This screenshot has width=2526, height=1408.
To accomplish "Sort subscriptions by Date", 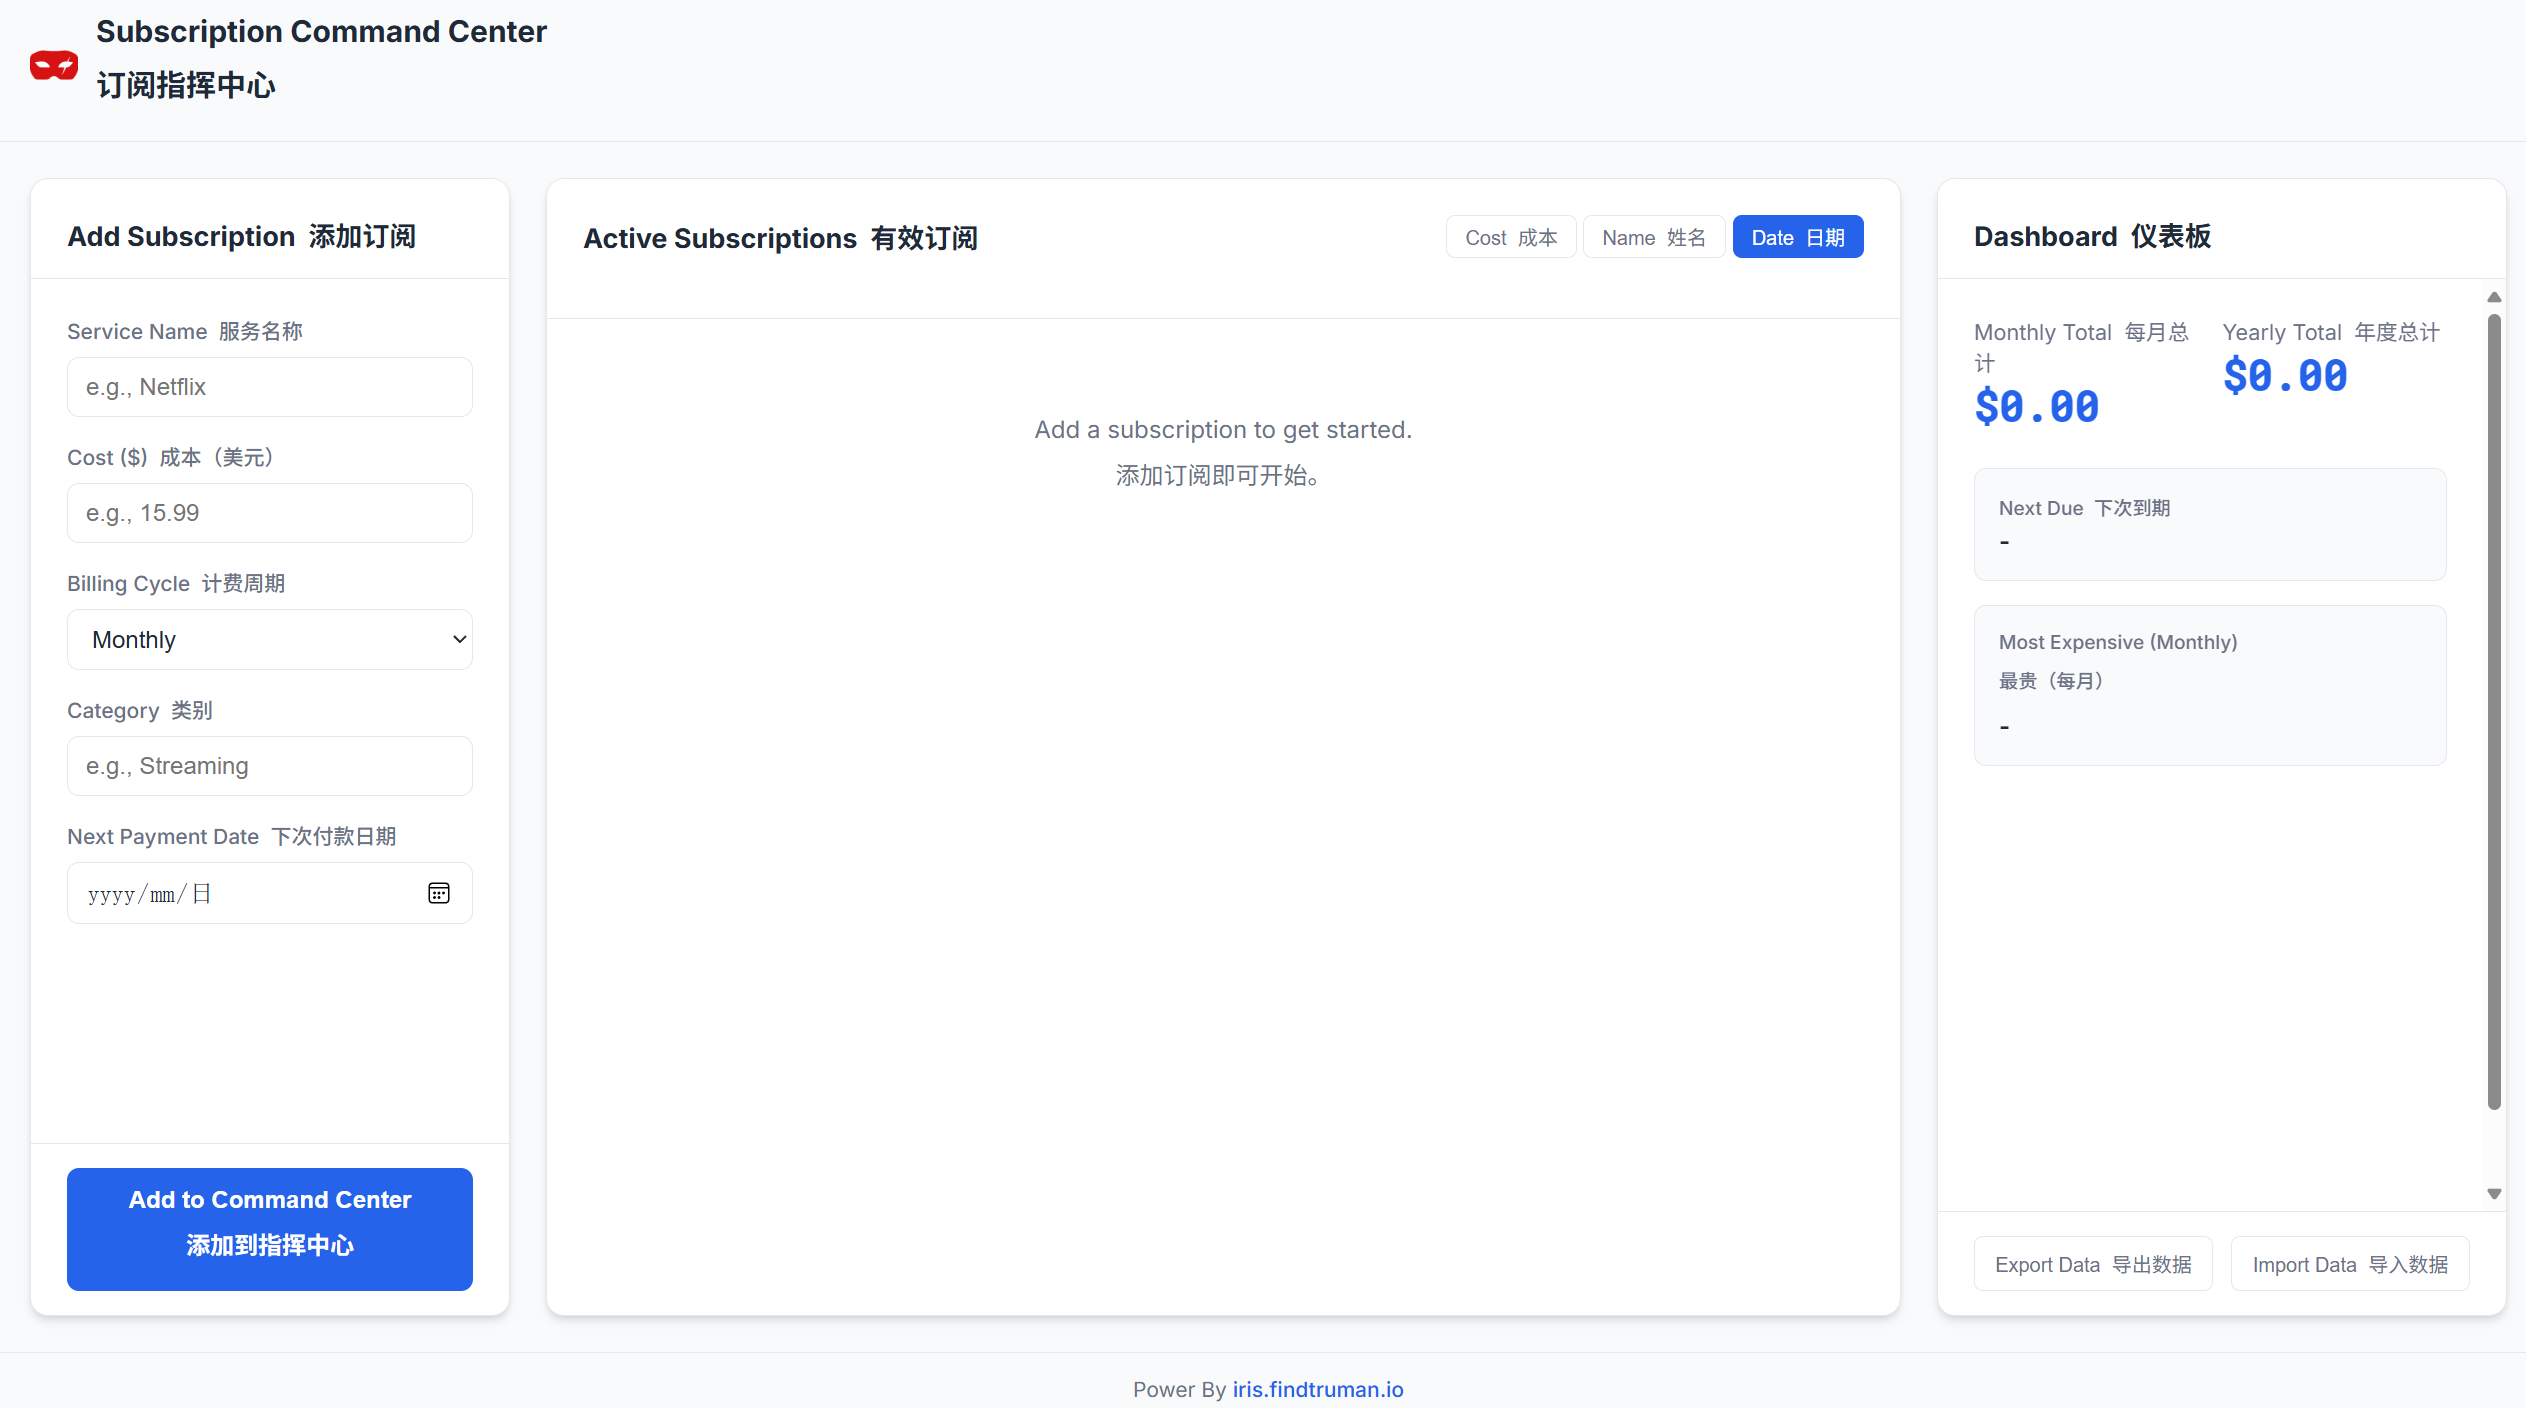I will click(x=1797, y=237).
